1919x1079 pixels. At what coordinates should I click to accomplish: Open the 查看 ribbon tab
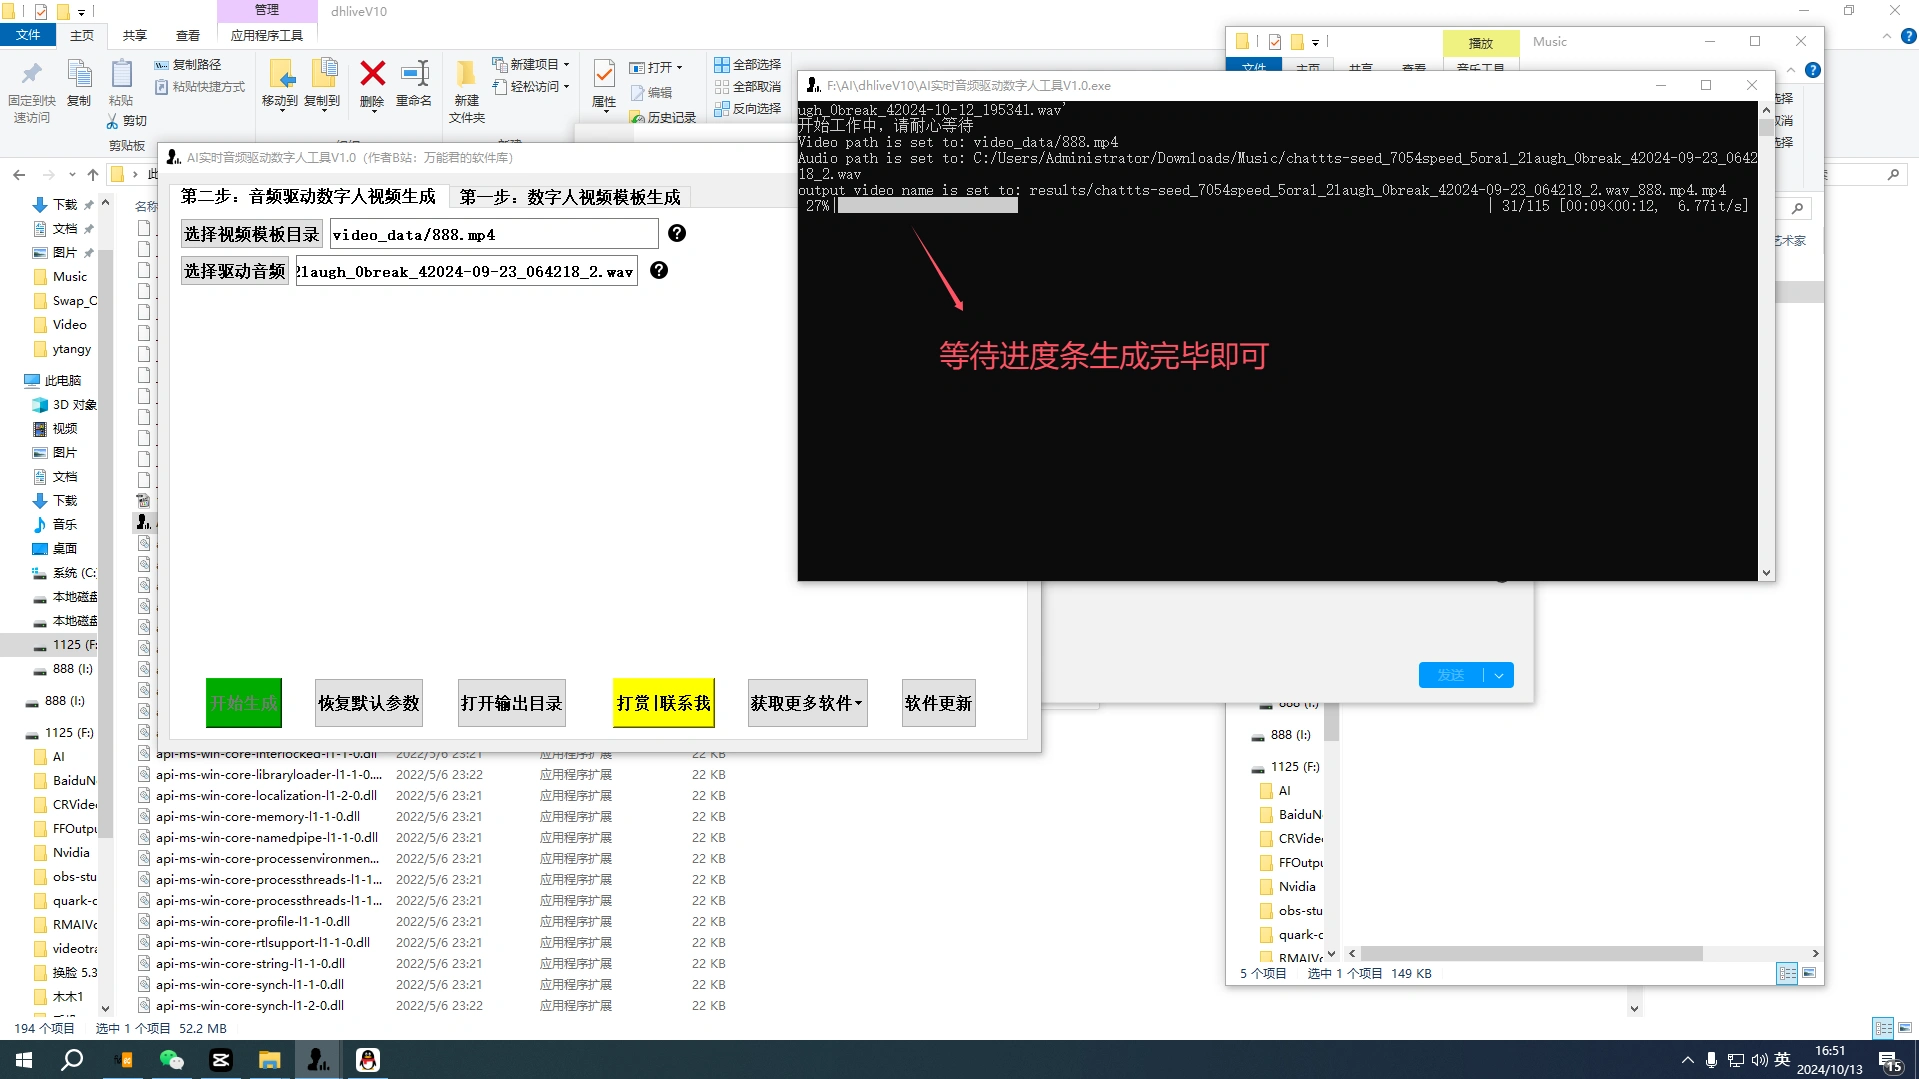click(188, 35)
